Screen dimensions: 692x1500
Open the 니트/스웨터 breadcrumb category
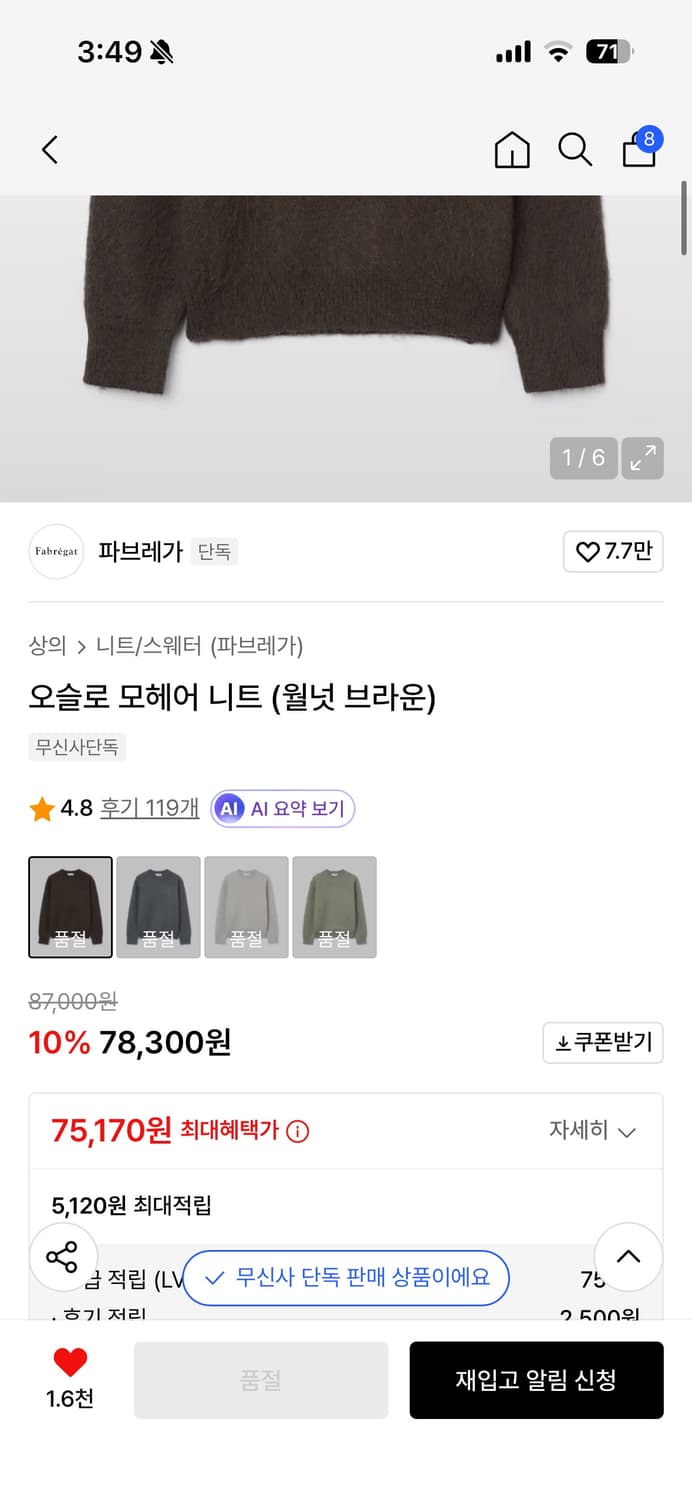(135, 647)
